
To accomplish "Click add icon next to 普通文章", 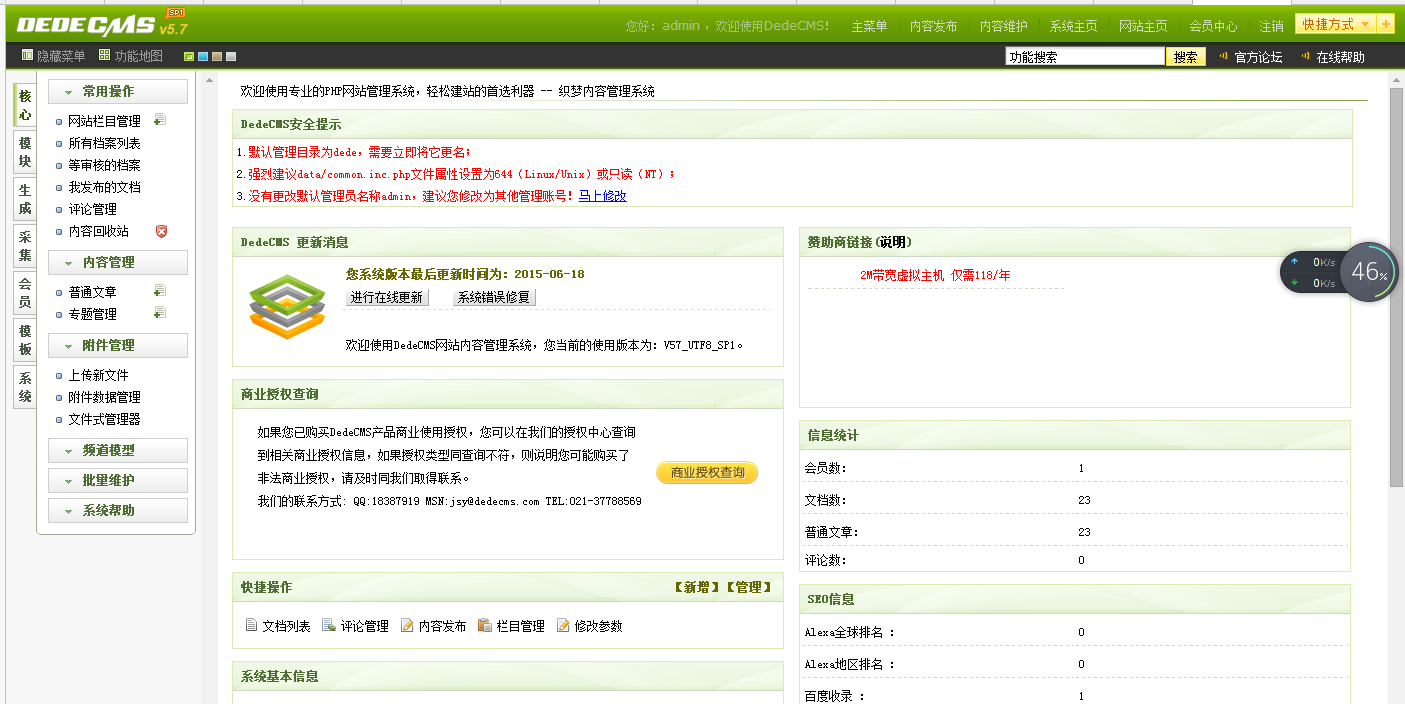I will (x=160, y=291).
